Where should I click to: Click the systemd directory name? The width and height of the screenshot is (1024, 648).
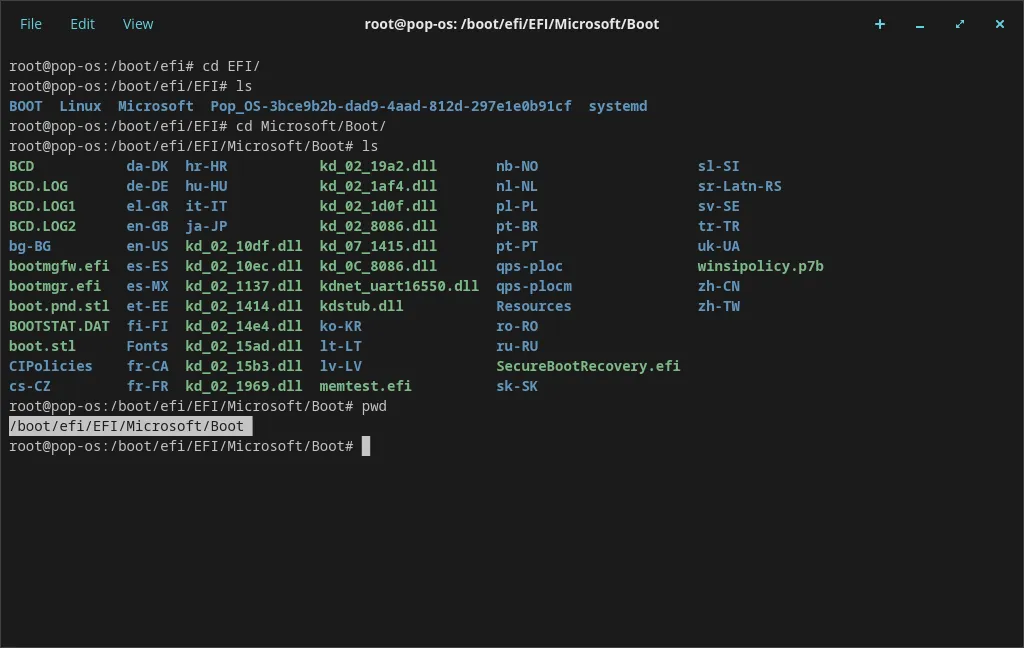click(x=617, y=106)
